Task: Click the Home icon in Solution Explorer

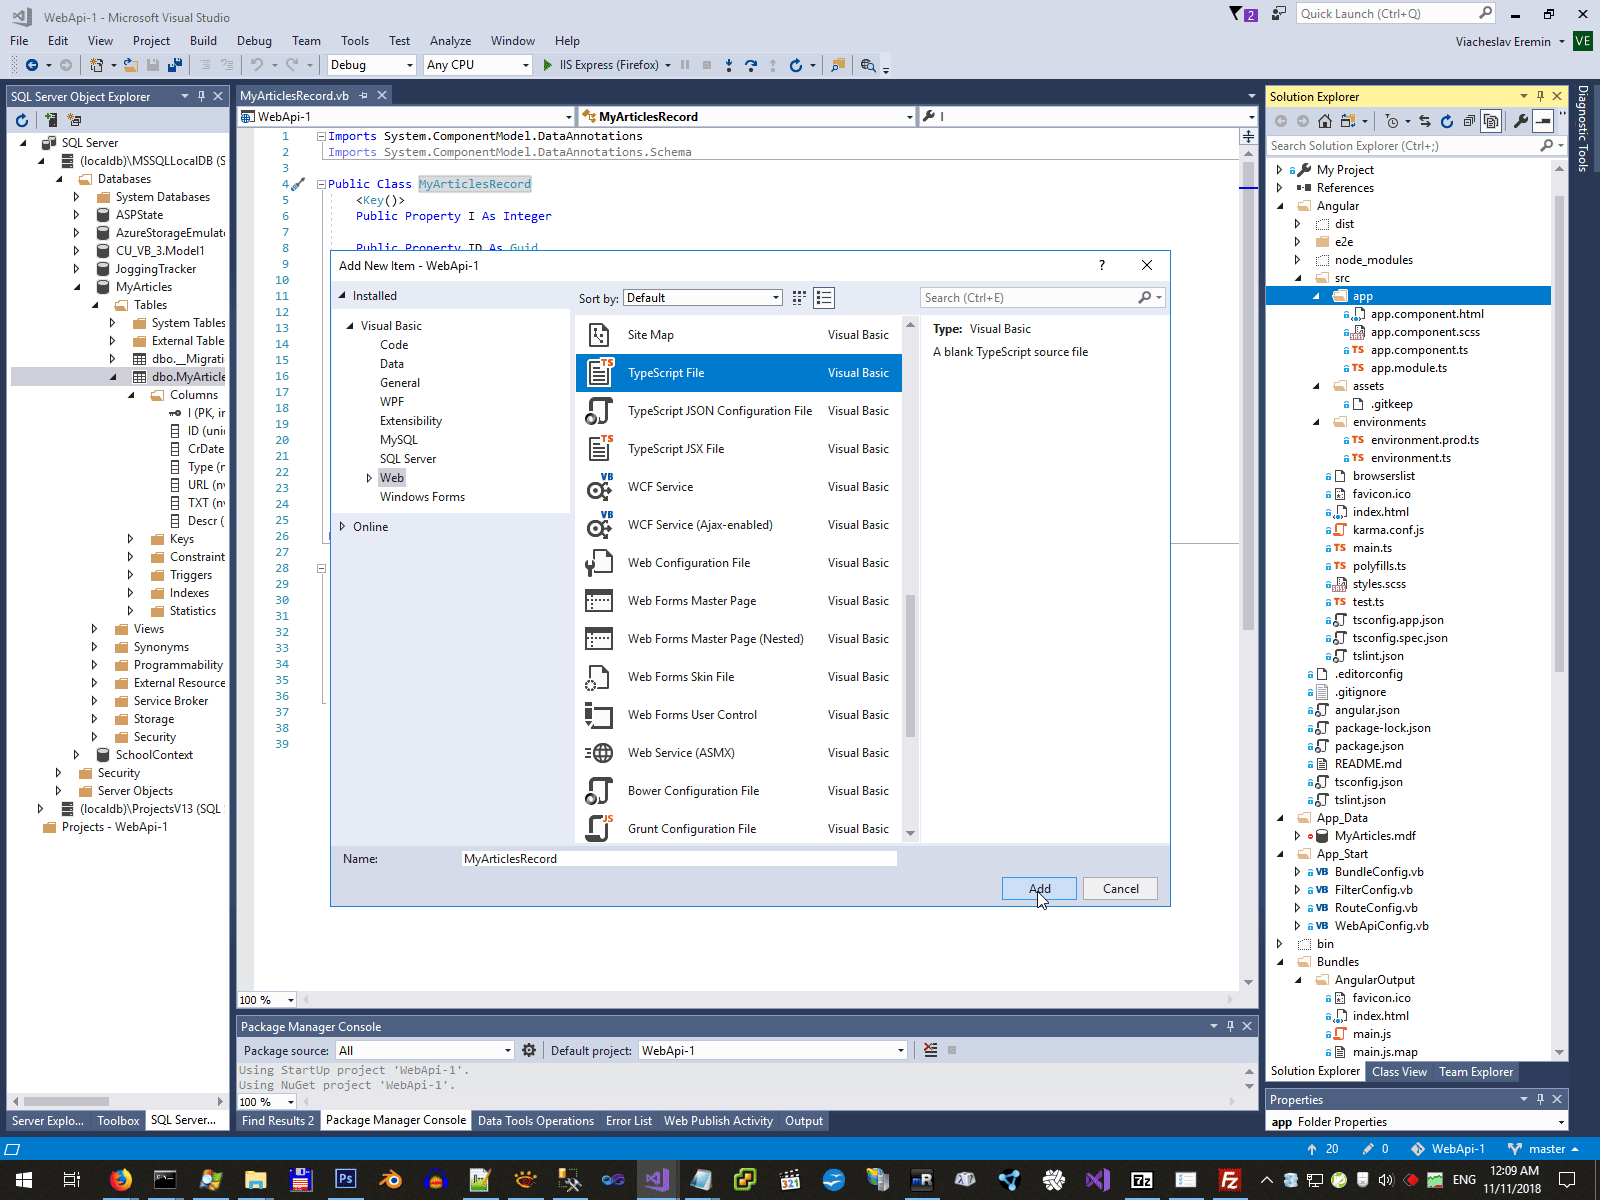Action: (x=1325, y=121)
